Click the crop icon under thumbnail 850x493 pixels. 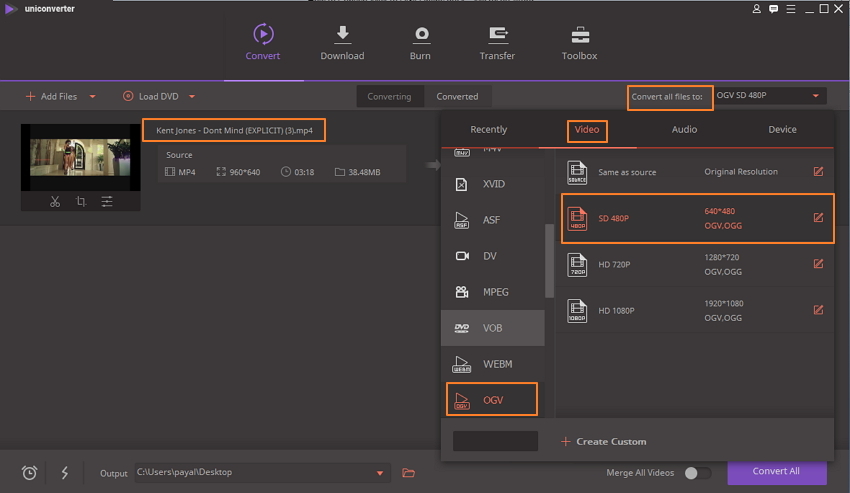tap(81, 202)
